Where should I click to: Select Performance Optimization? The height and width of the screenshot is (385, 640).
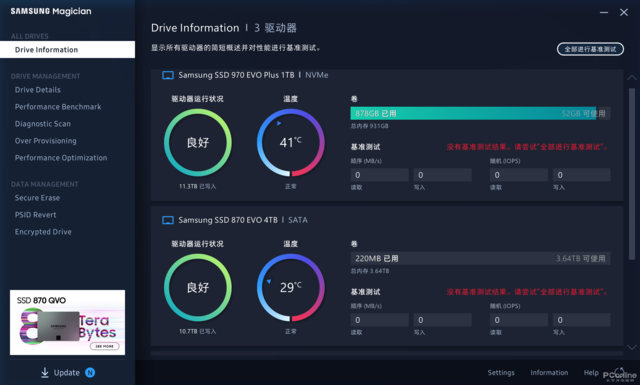point(61,158)
